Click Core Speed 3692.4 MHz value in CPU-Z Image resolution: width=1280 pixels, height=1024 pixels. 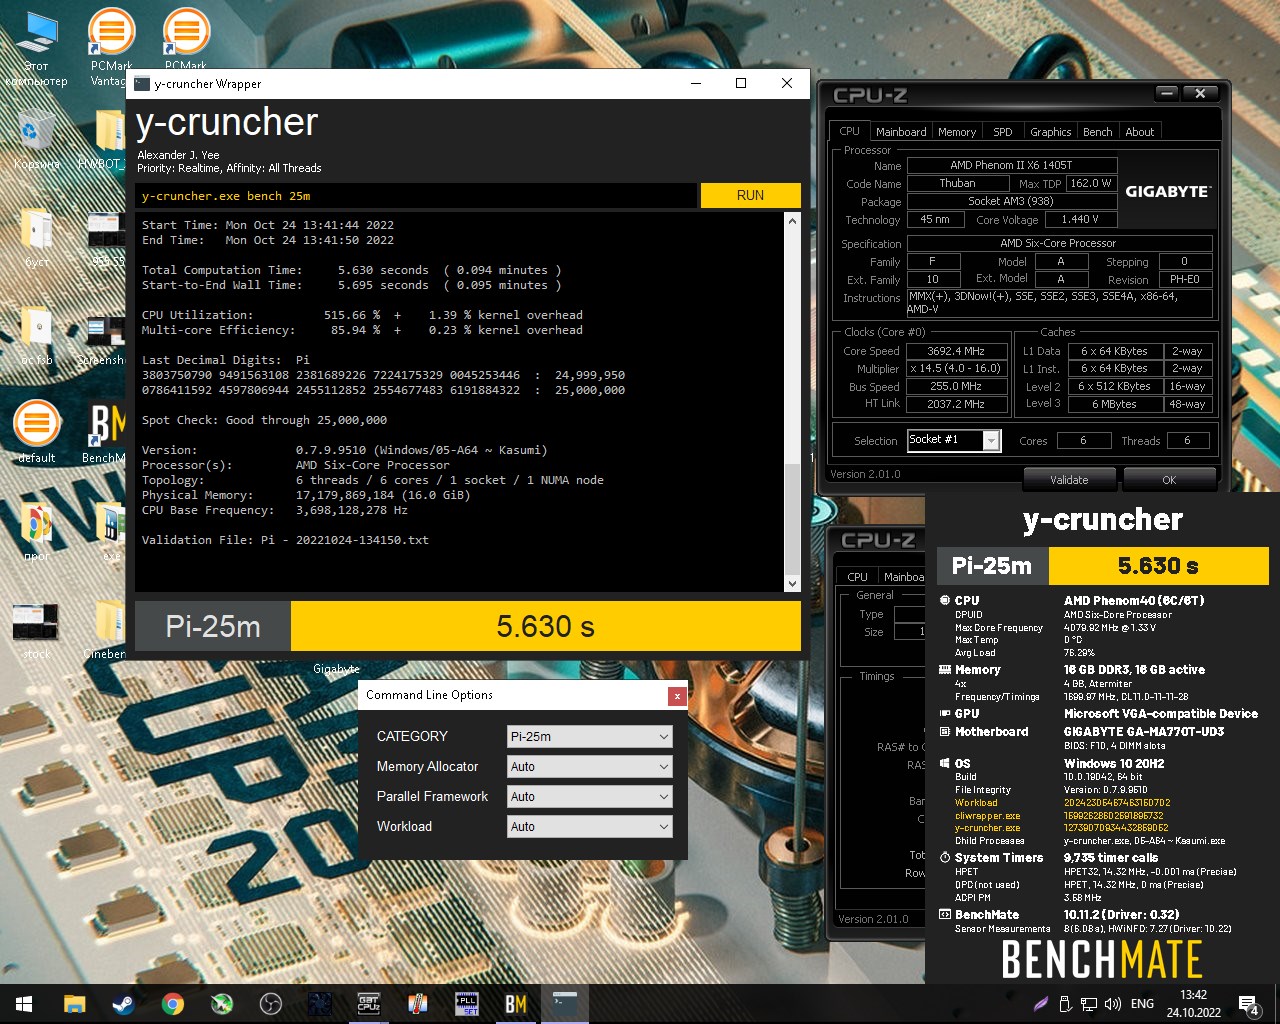pos(956,351)
